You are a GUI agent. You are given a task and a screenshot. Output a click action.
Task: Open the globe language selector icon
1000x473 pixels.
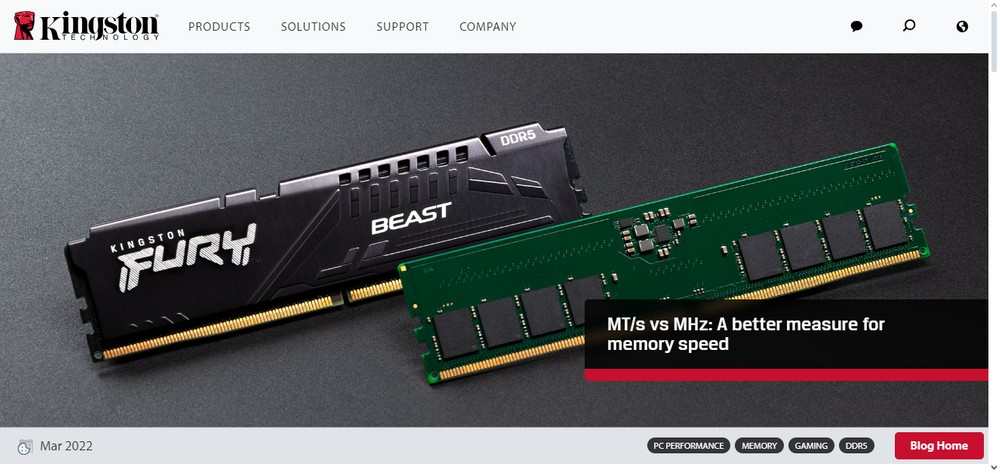coord(962,26)
